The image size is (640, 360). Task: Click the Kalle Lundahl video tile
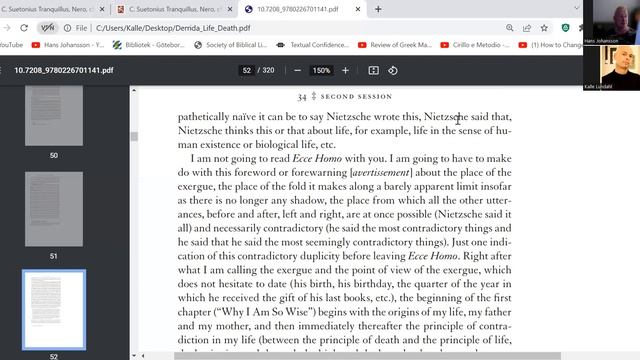(x=611, y=67)
